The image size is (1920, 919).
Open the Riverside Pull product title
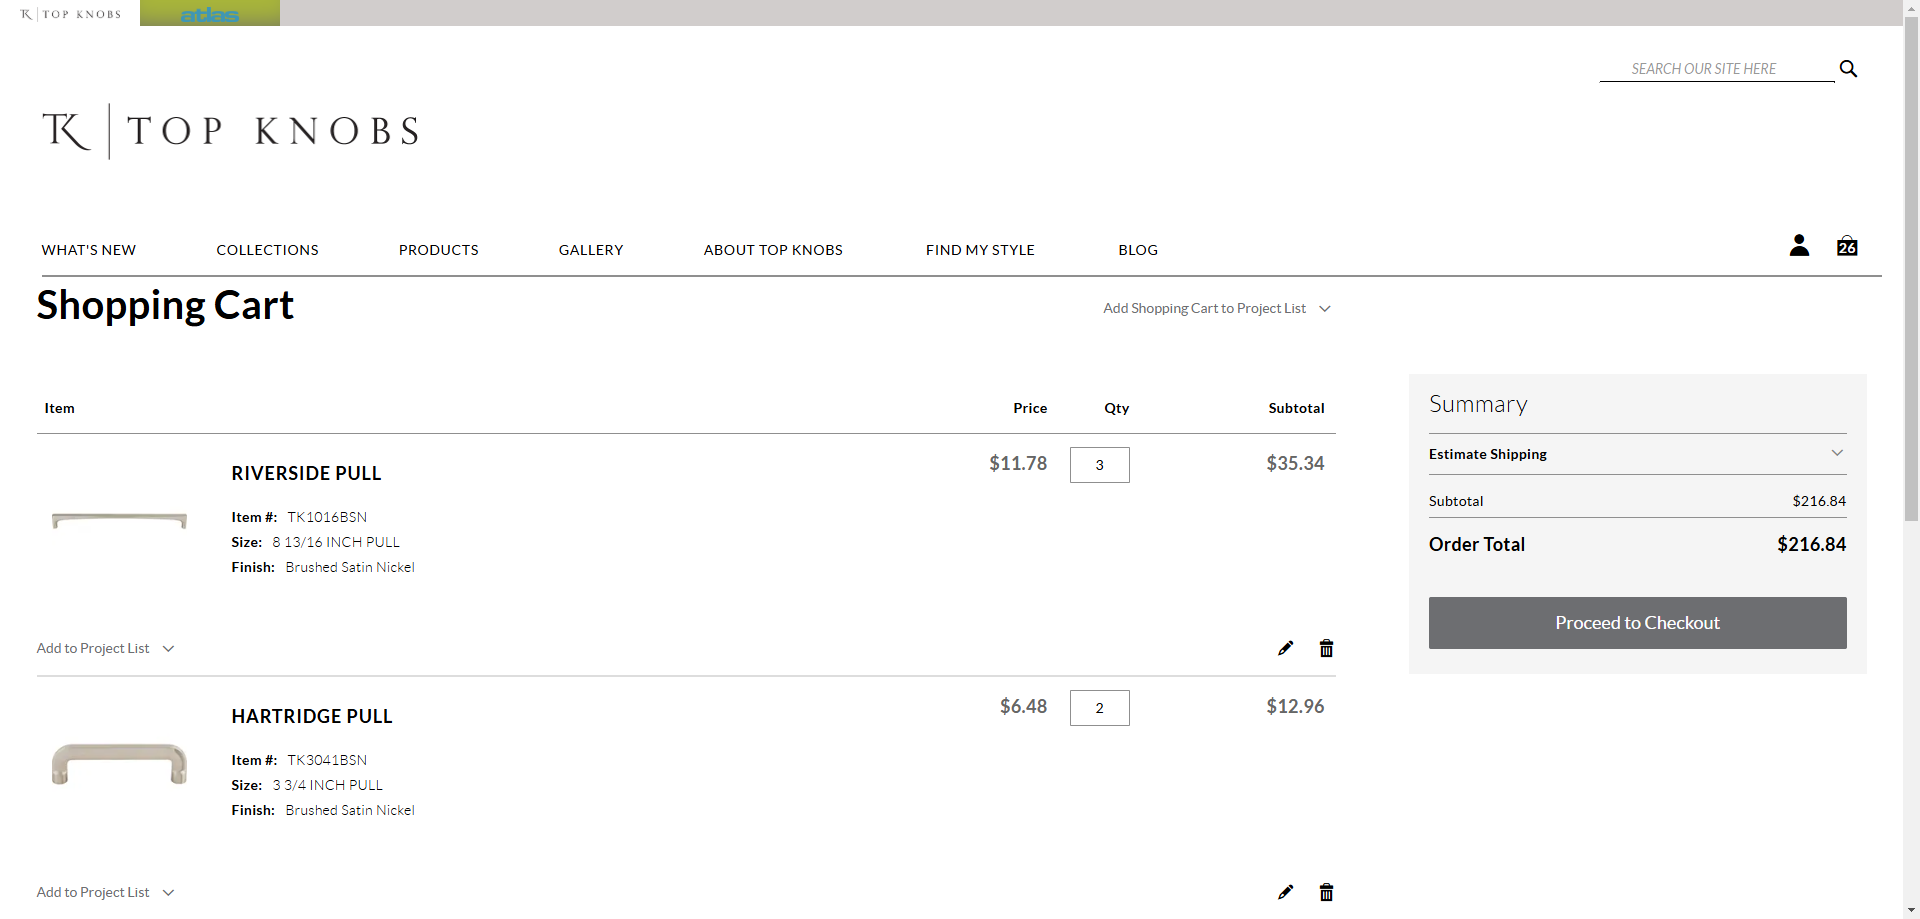click(x=306, y=474)
